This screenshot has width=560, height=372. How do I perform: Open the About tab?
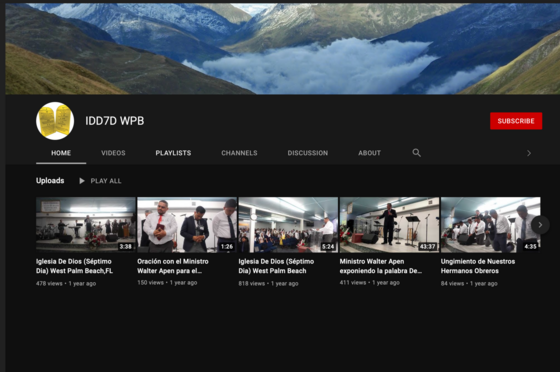tap(370, 153)
